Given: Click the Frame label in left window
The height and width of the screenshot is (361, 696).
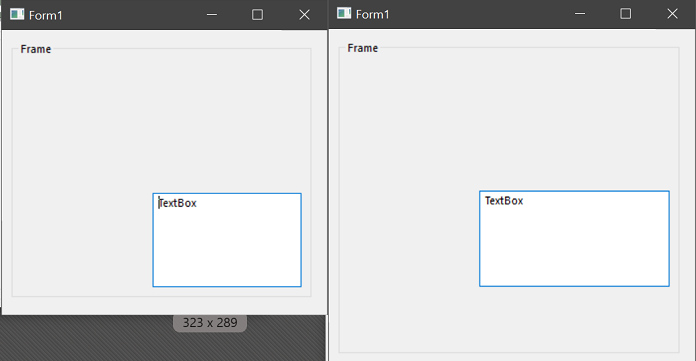Looking at the screenshot, I should pyautogui.click(x=36, y=49).
